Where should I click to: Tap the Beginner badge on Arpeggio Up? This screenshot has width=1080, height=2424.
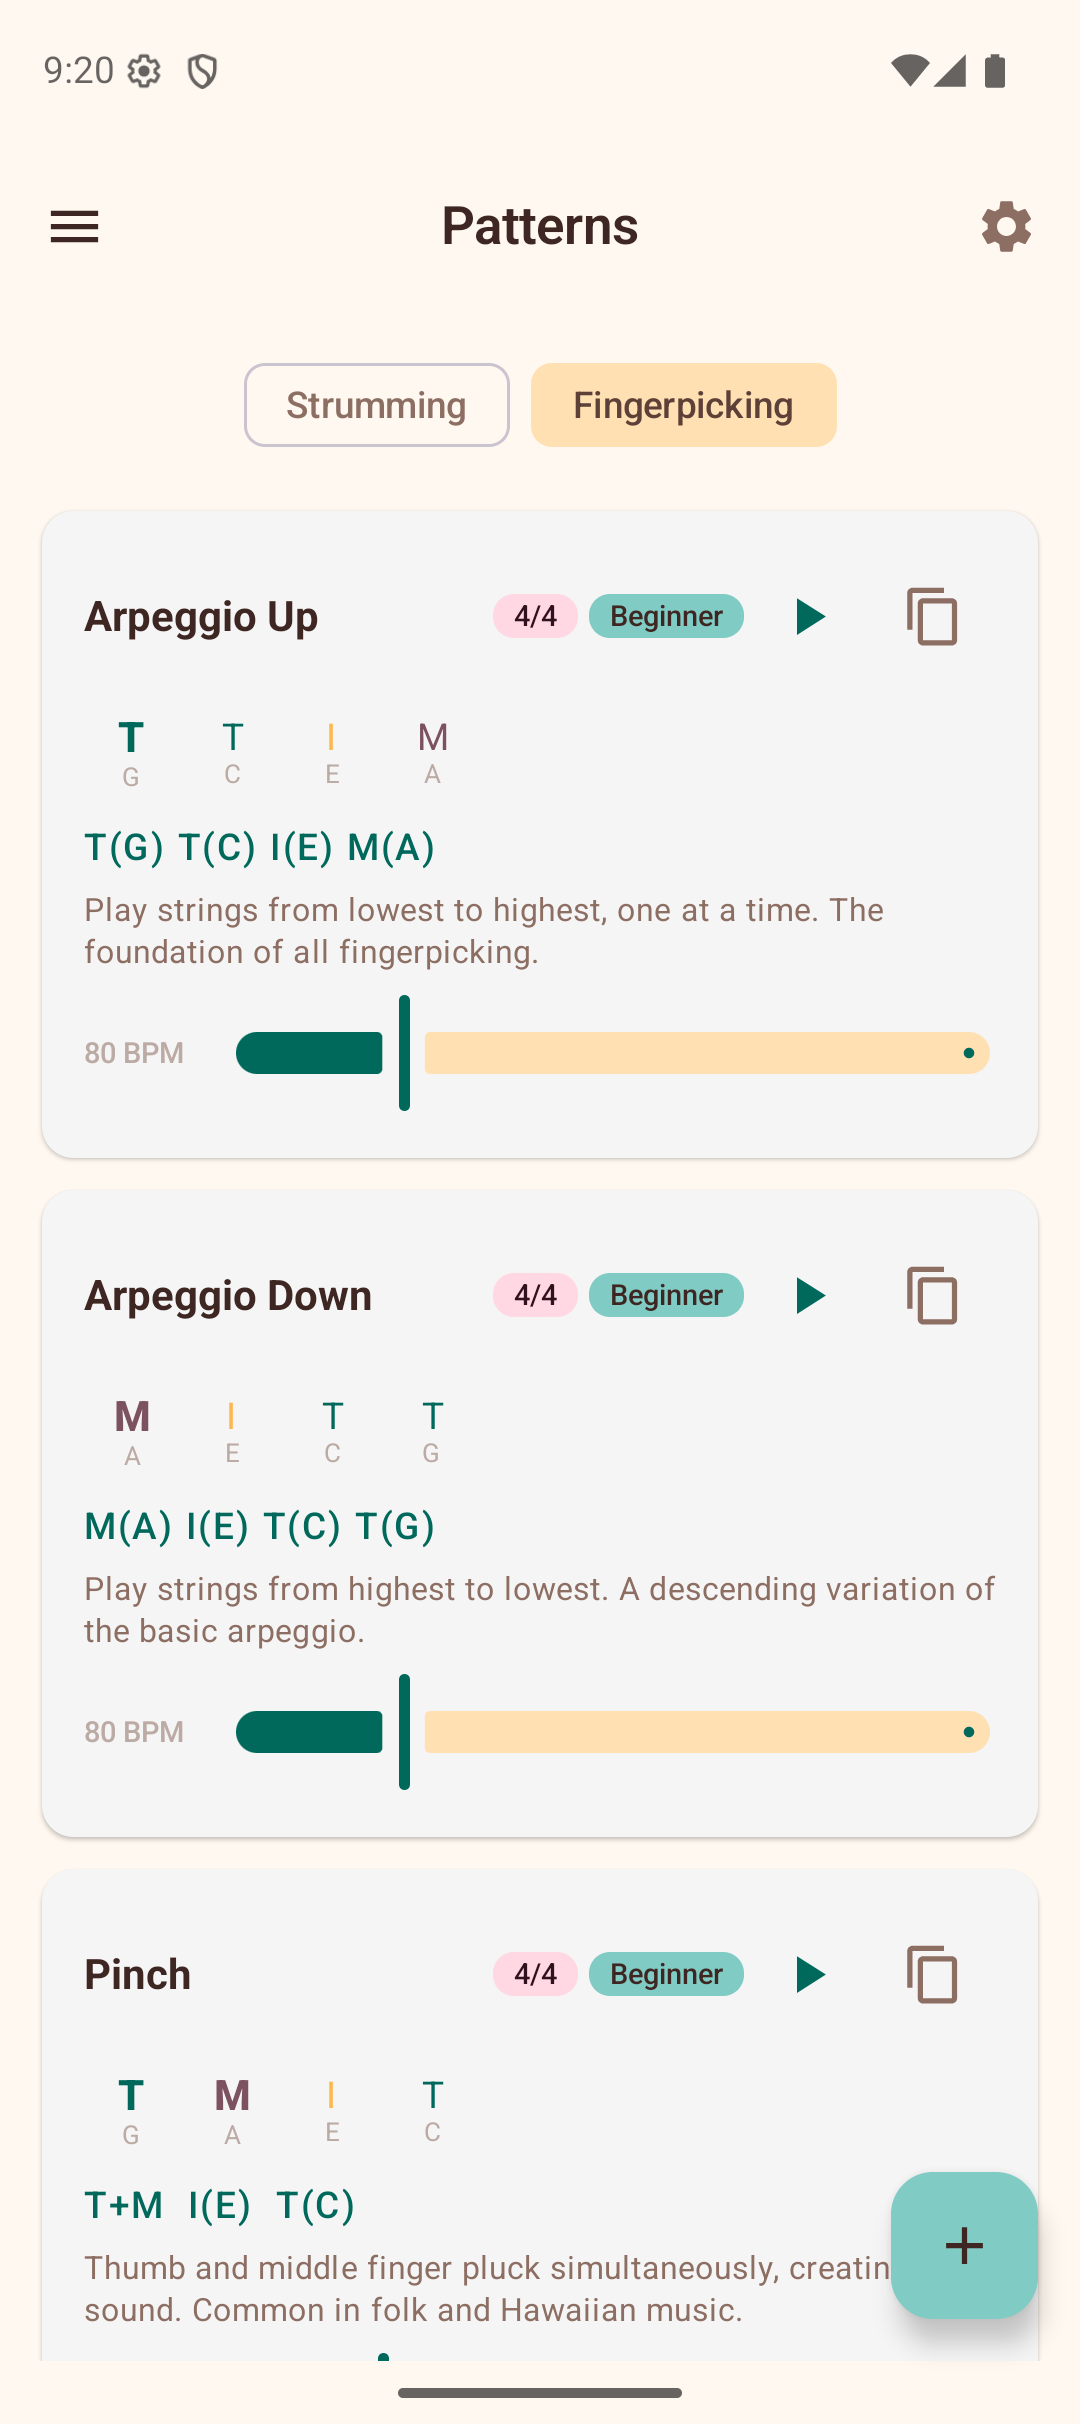pos(666,616)
